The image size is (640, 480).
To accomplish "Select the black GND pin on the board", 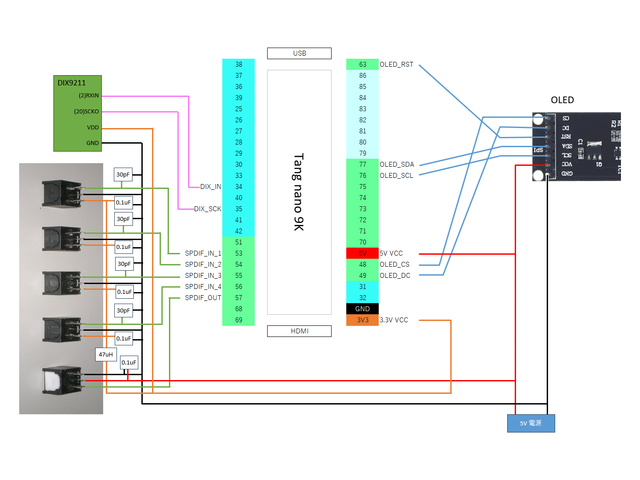I will (x=362, y=309).
